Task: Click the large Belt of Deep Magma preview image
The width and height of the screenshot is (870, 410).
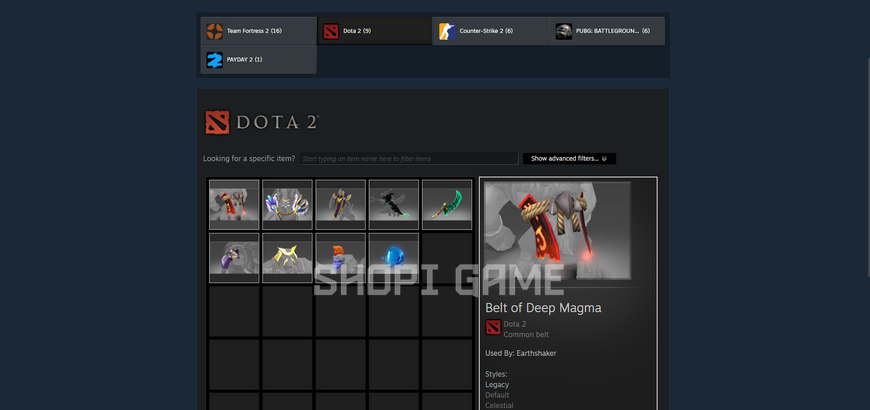Action: tap(557, 231)
